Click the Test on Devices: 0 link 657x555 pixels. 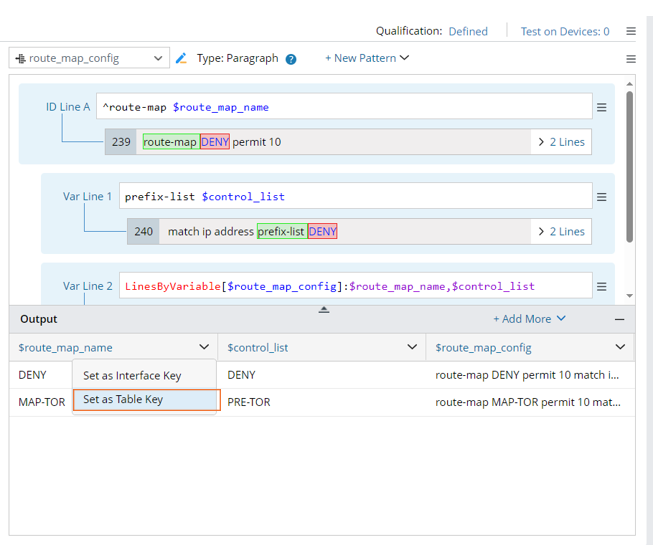pyautogui.click(x=564, y=32)
